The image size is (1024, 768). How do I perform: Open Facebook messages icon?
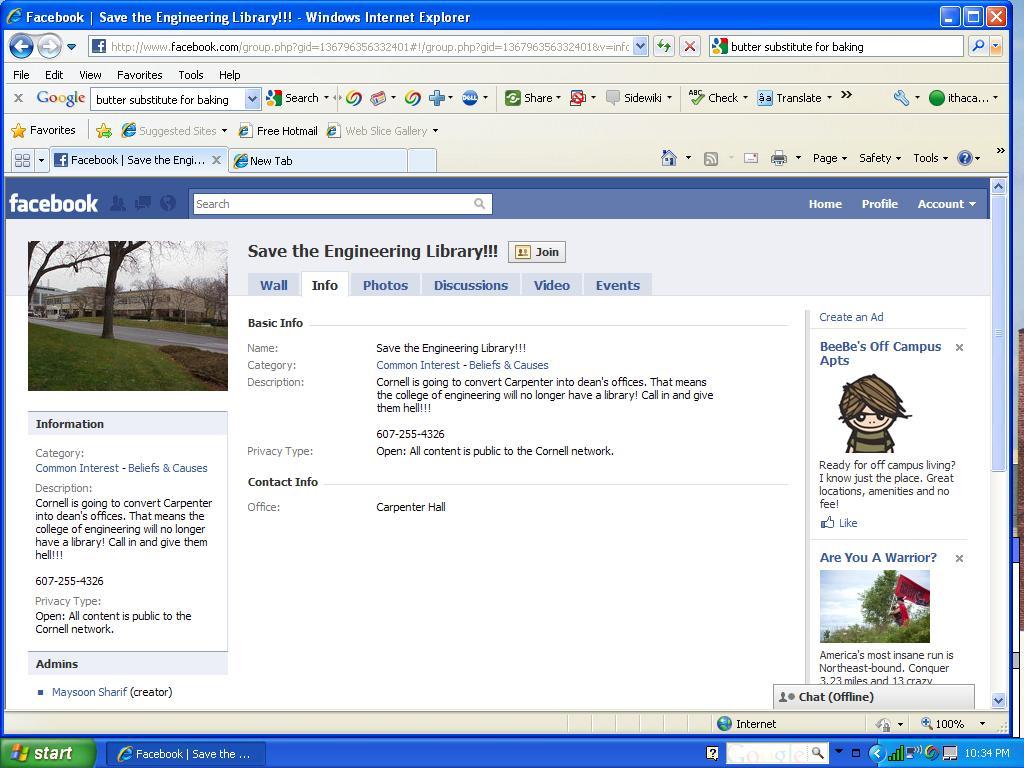coord(143,203)
